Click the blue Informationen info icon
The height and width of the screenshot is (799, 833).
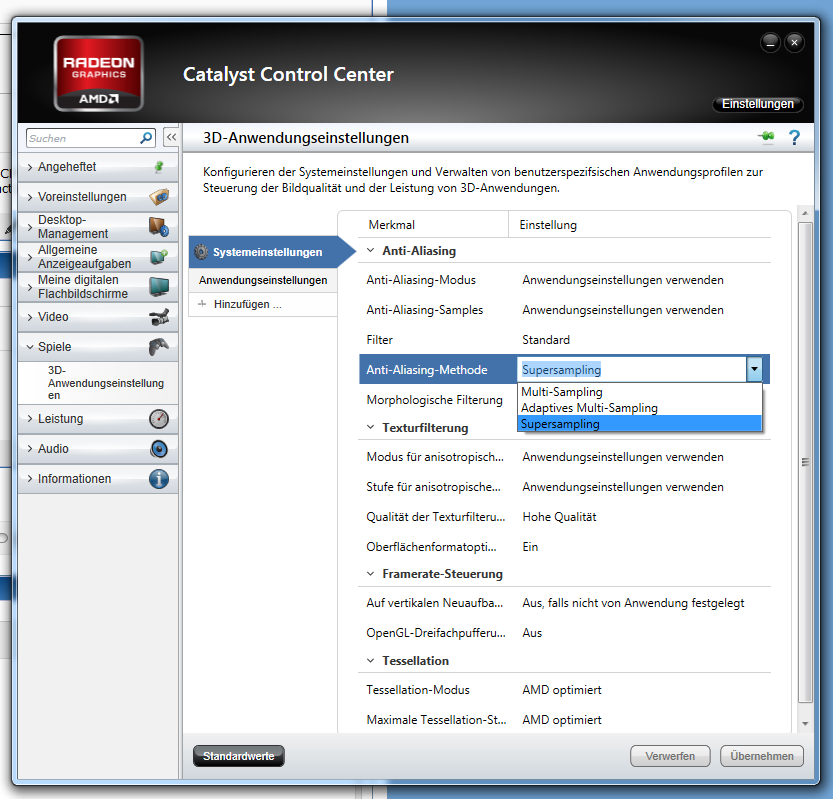point(159,479)
